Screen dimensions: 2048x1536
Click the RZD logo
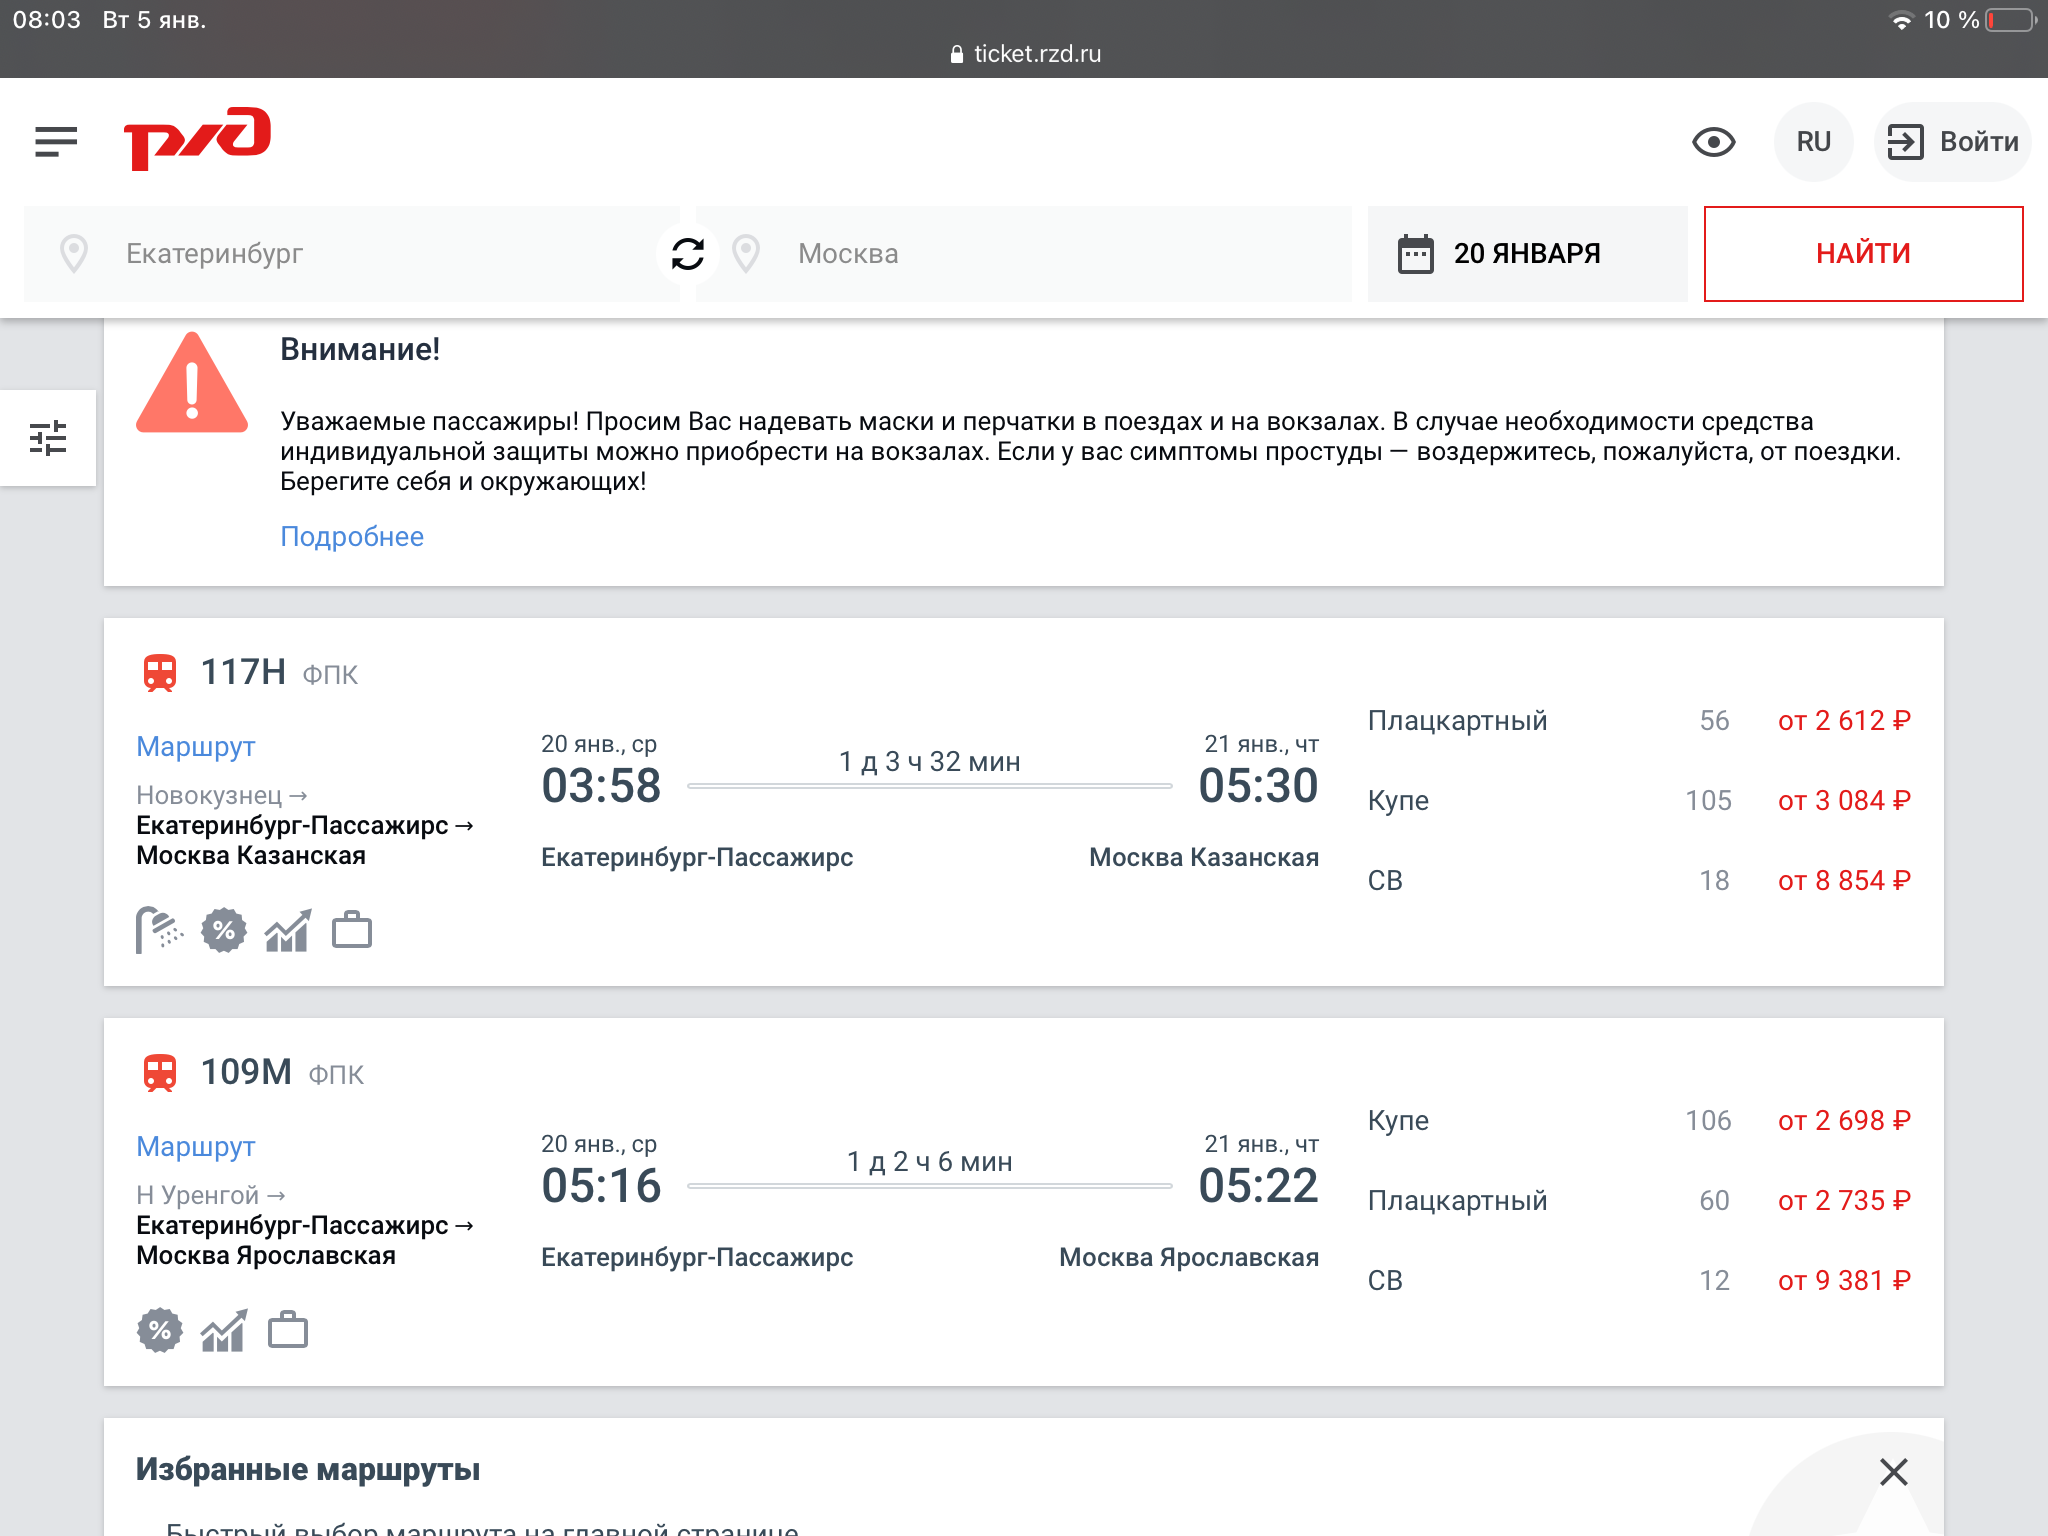point(197,139)
